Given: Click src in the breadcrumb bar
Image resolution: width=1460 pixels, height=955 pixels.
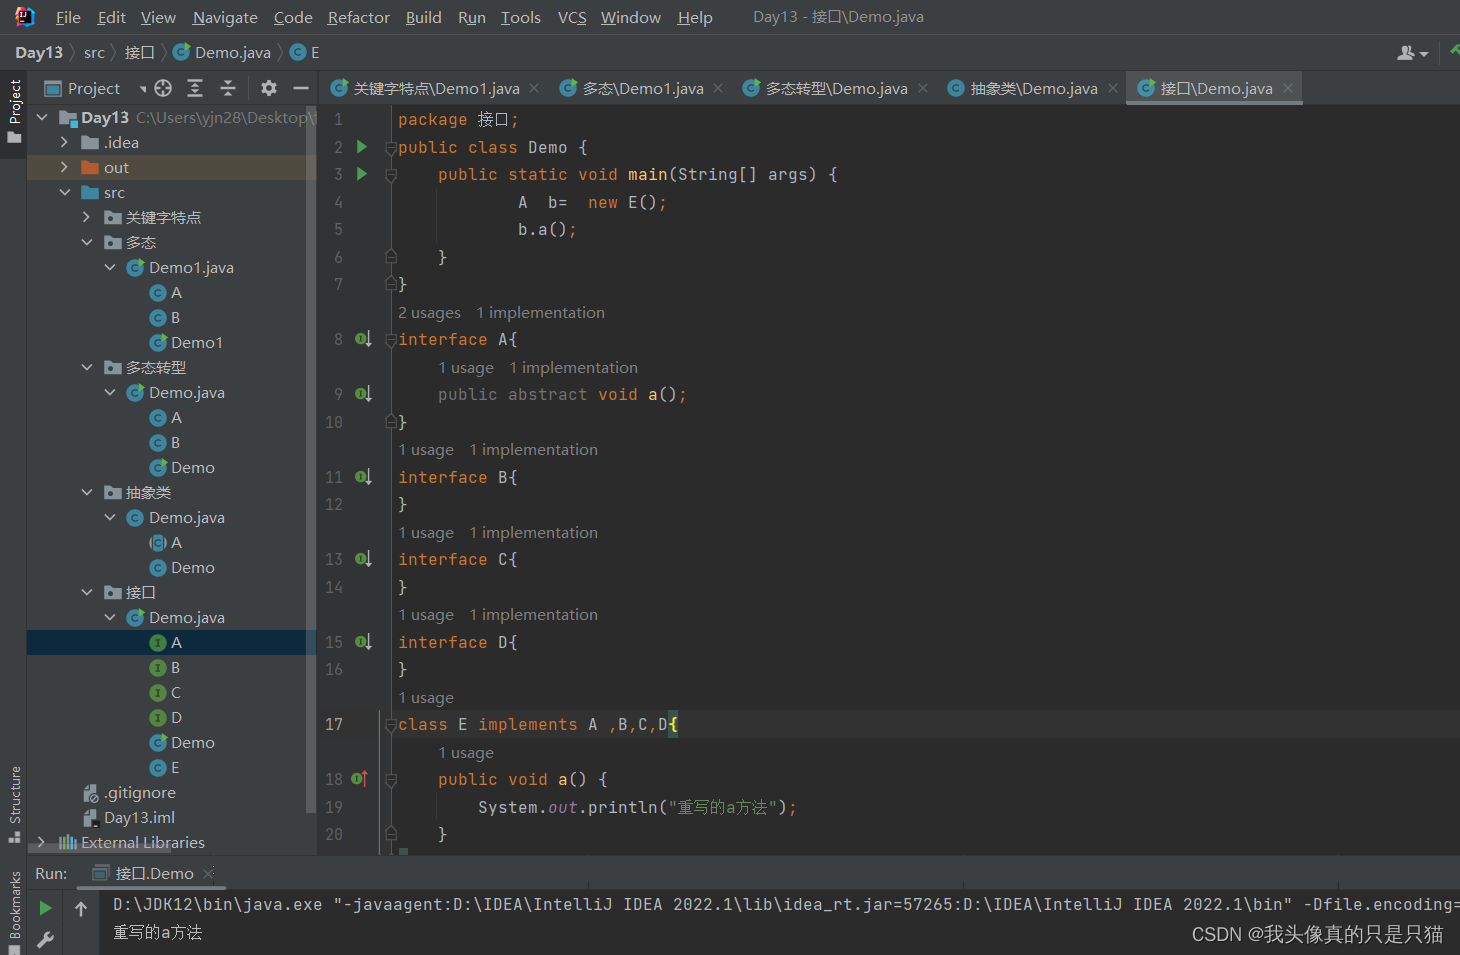Looking at the screenshot, I should pos(94,53).
